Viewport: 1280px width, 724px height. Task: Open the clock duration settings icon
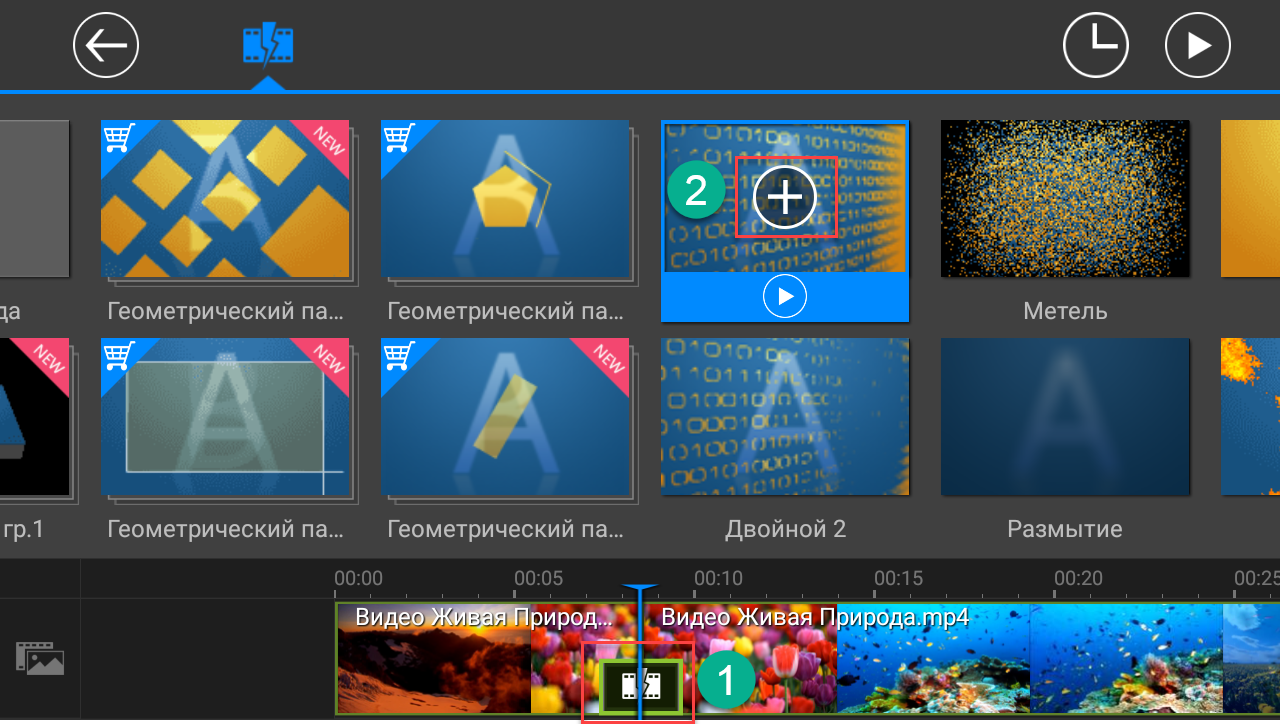pyautogui.click(x=1095, y=45)
